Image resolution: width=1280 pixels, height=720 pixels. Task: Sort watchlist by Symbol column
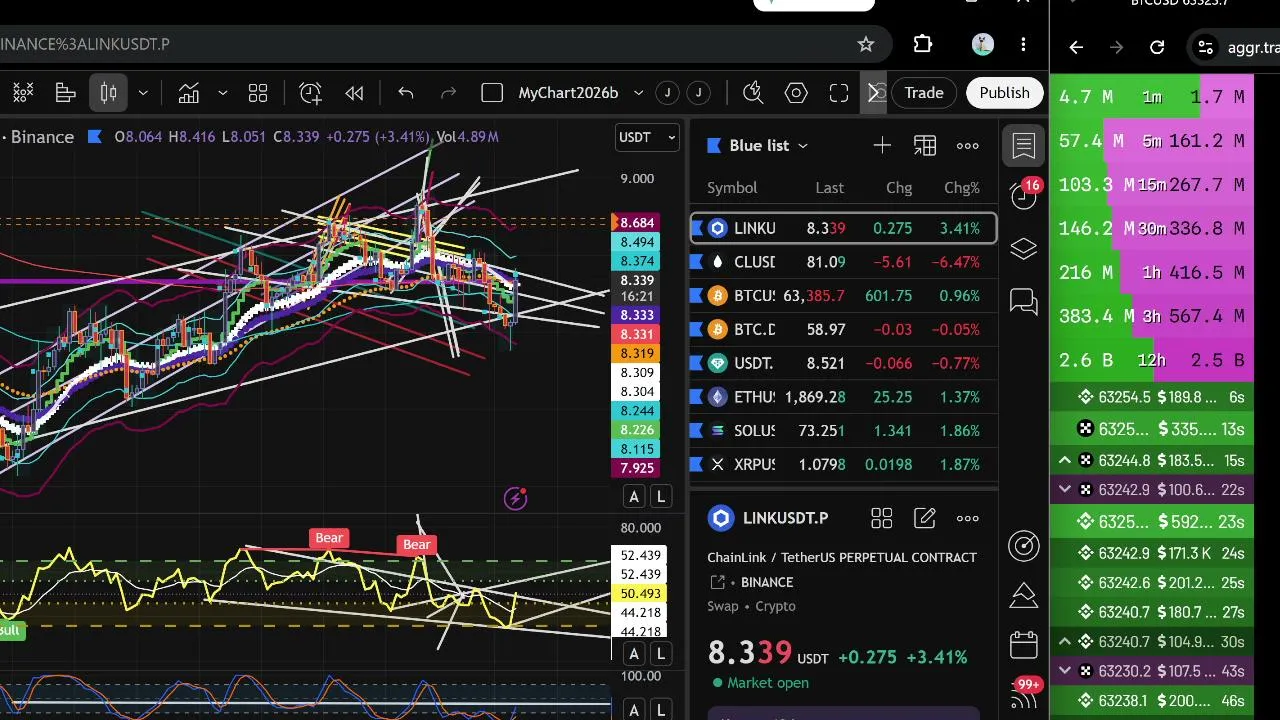(732, 188)
